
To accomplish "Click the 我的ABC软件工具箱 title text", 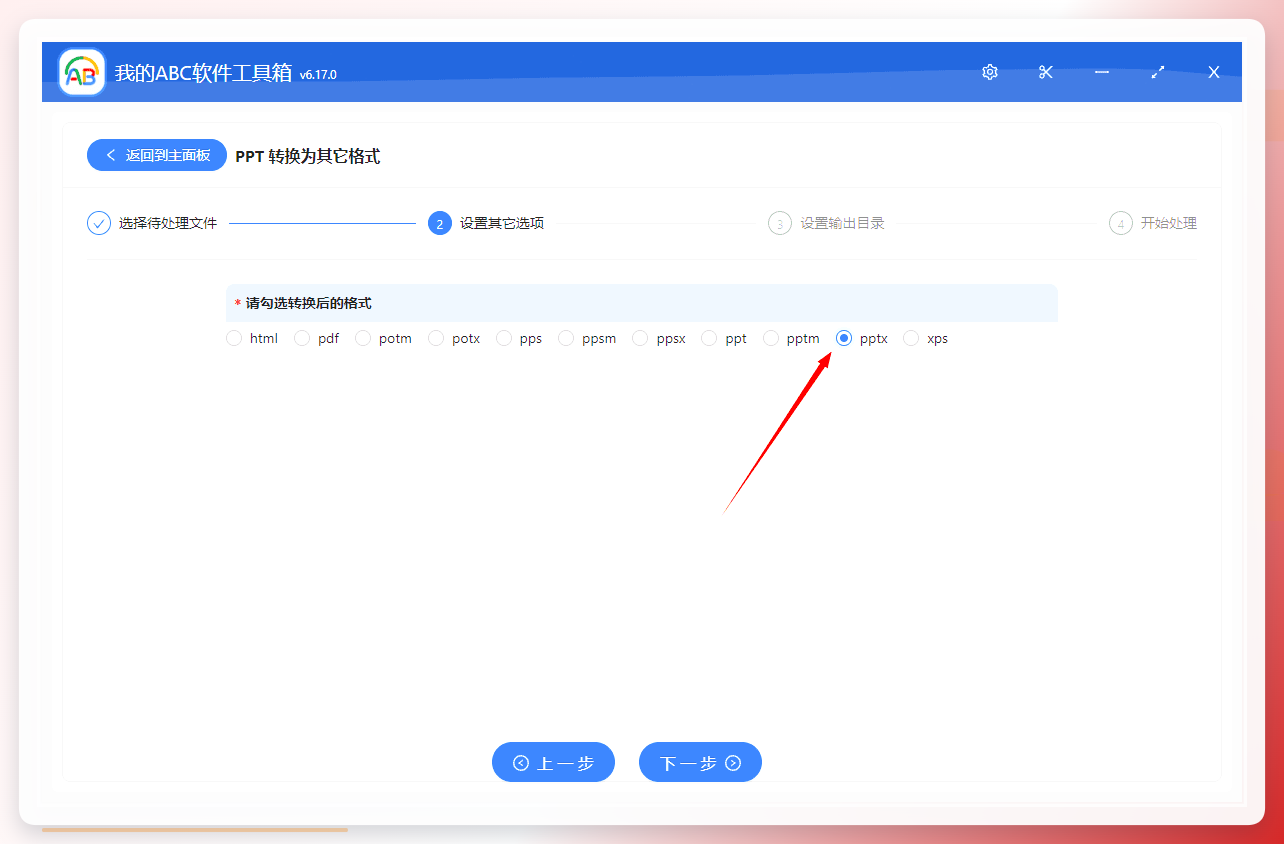I will tap(203, 73).
